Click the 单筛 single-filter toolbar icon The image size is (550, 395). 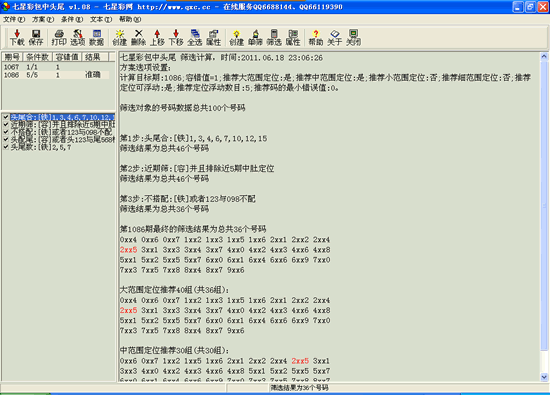pyautogui.click(x=255, y=37)
